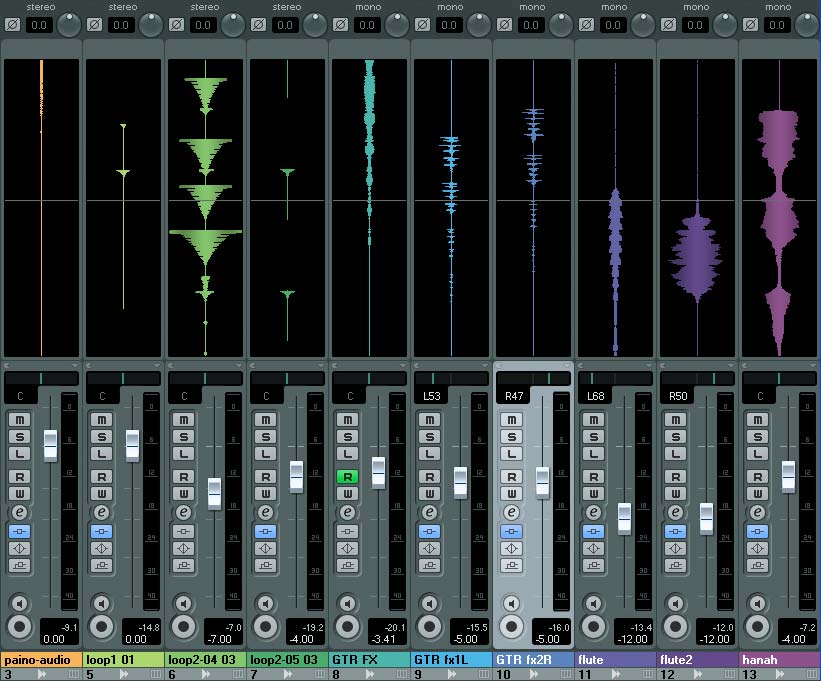Open the view options arrow above hanah's panner
Image resolution: width=821 pixels, height=681 pixels.
click(814, 366)
